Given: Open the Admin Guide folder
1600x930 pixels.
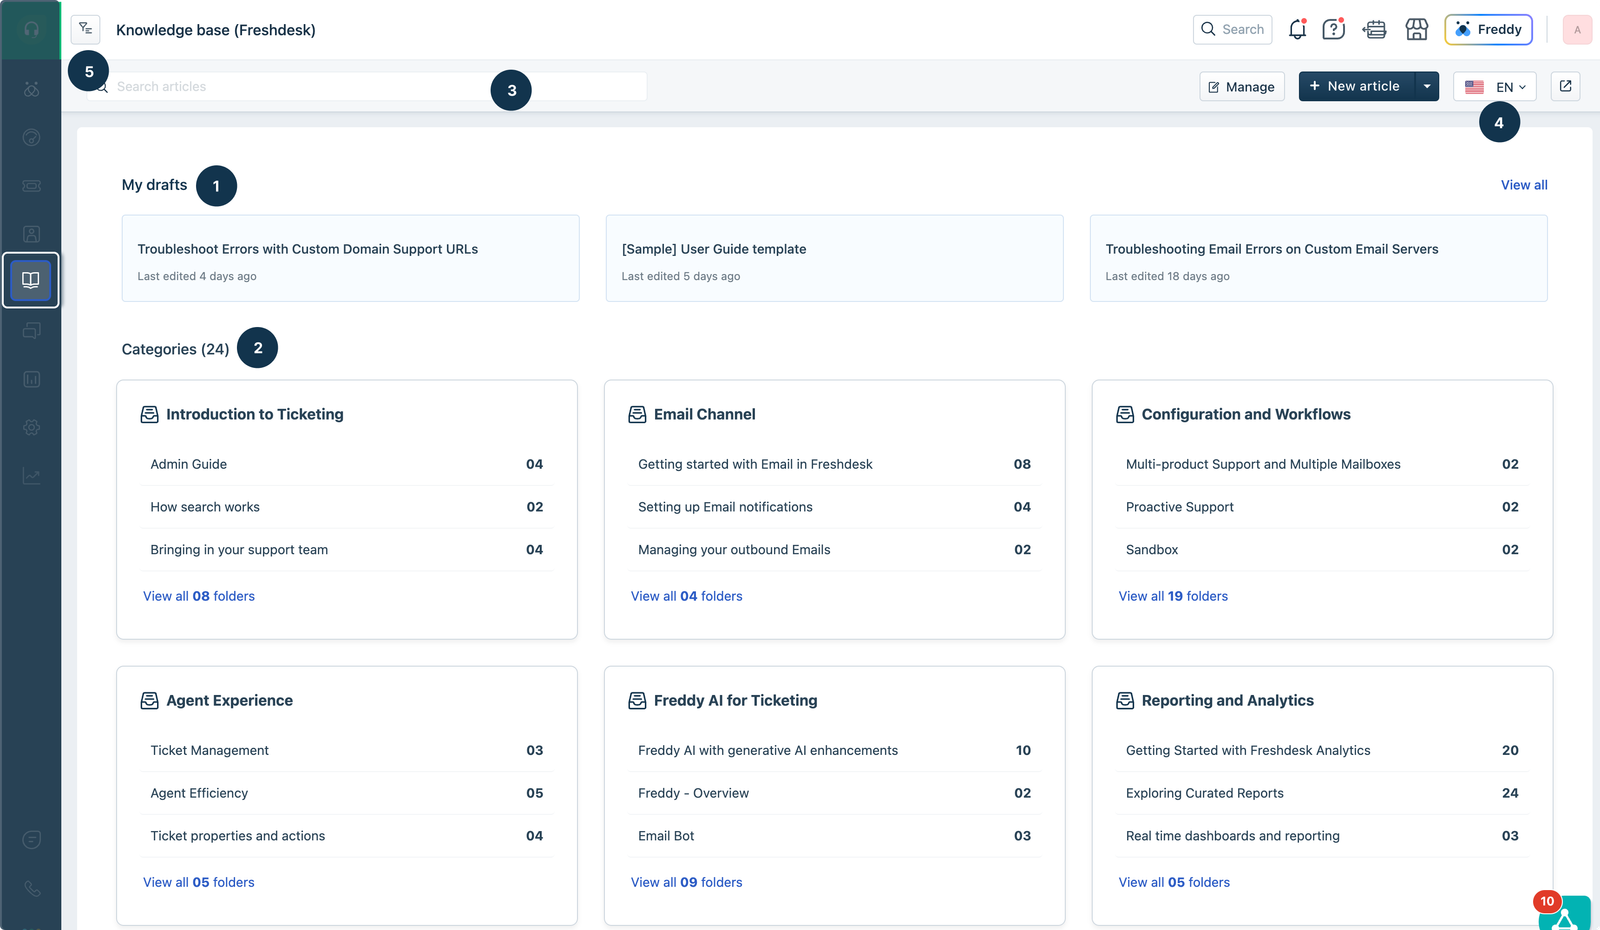Looking at the screenshot, I should click(x=347, y=464).
